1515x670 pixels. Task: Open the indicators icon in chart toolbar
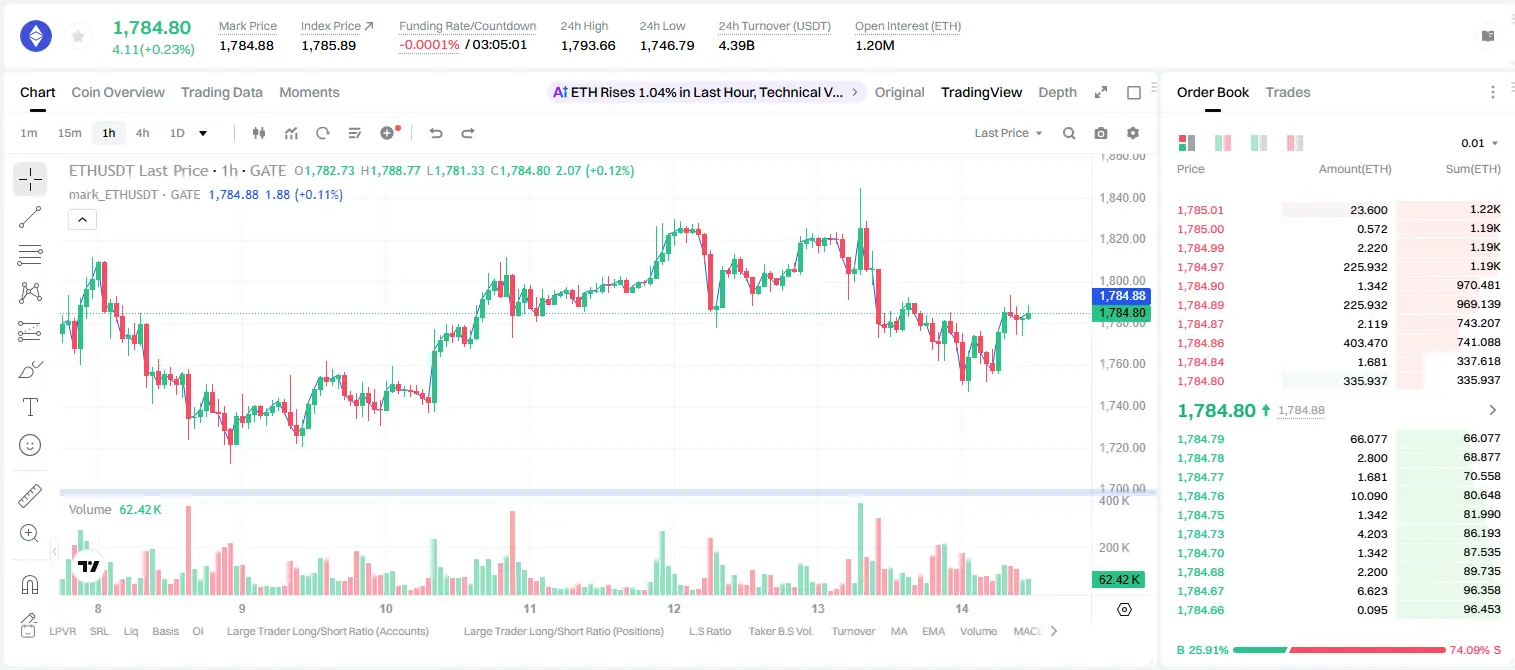pos(291,133)
